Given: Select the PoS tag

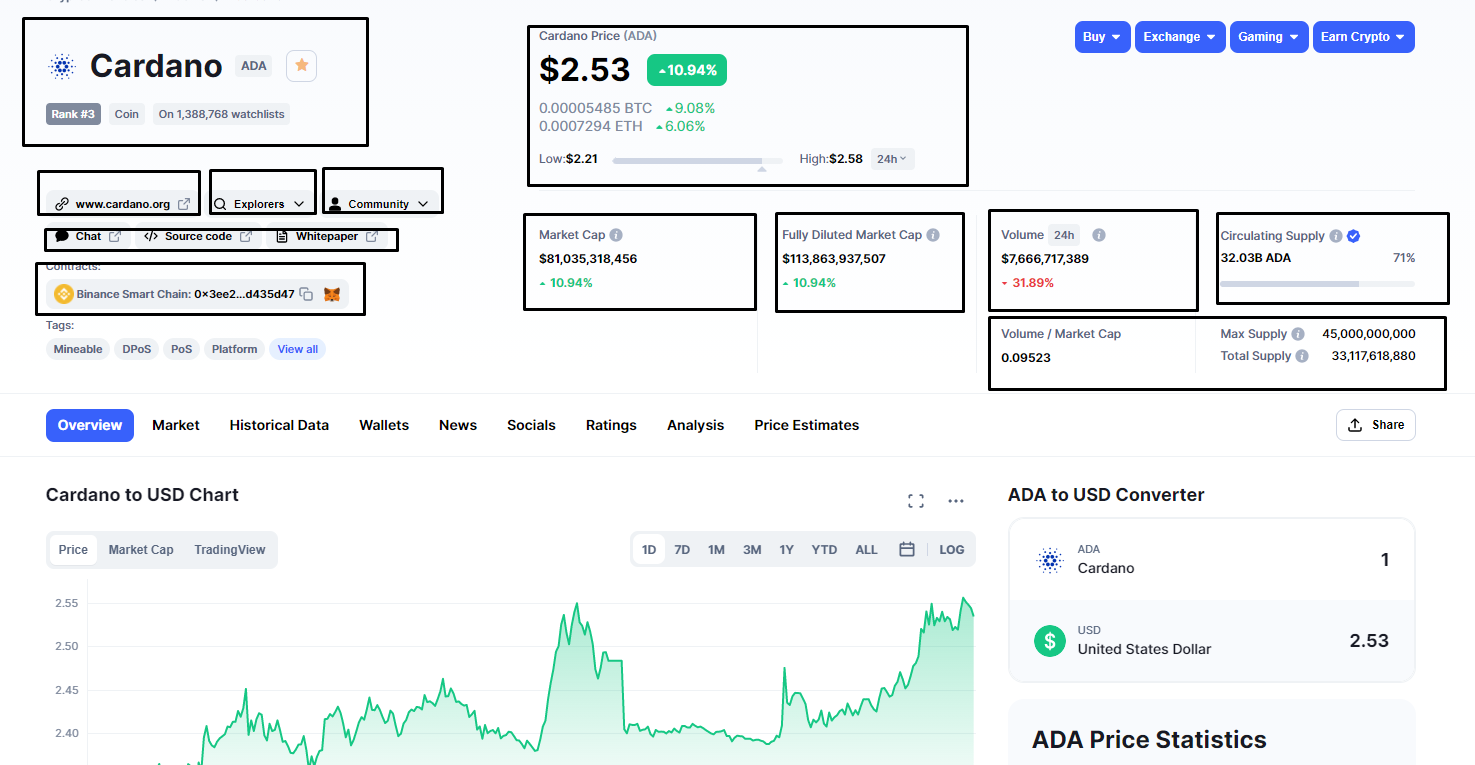Looking at the screenshot, I should (x=182, y=349).
